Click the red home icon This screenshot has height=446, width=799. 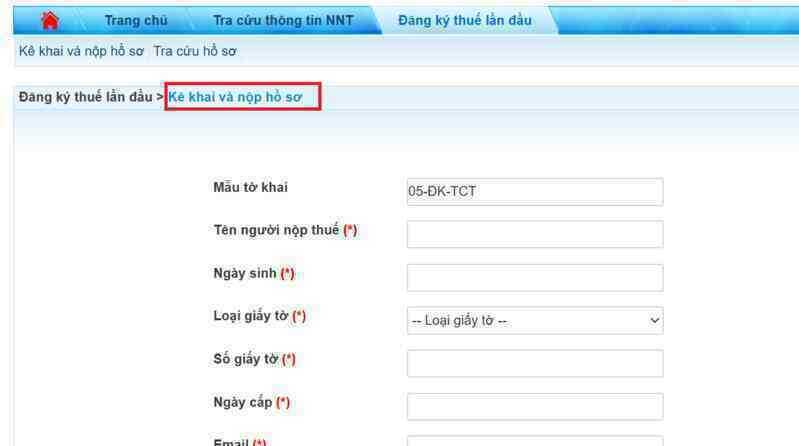point(50,20)
